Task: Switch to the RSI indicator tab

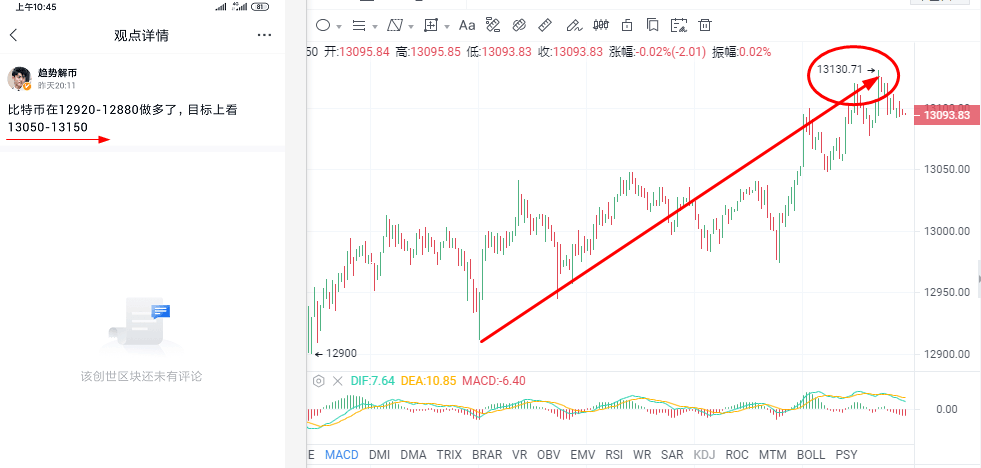Action: [x=614, y=455]
